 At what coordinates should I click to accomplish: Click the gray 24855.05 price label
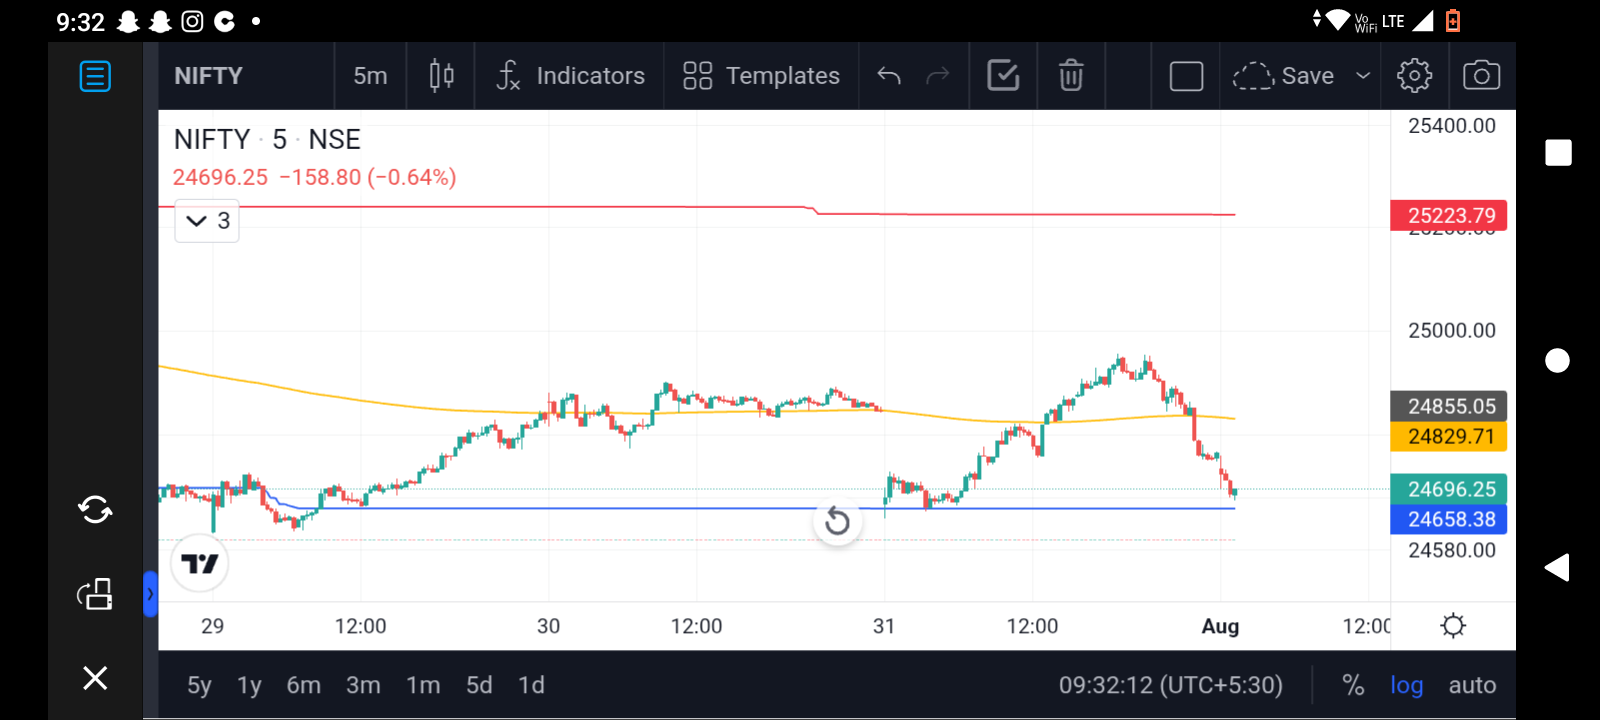point(1449,406)
